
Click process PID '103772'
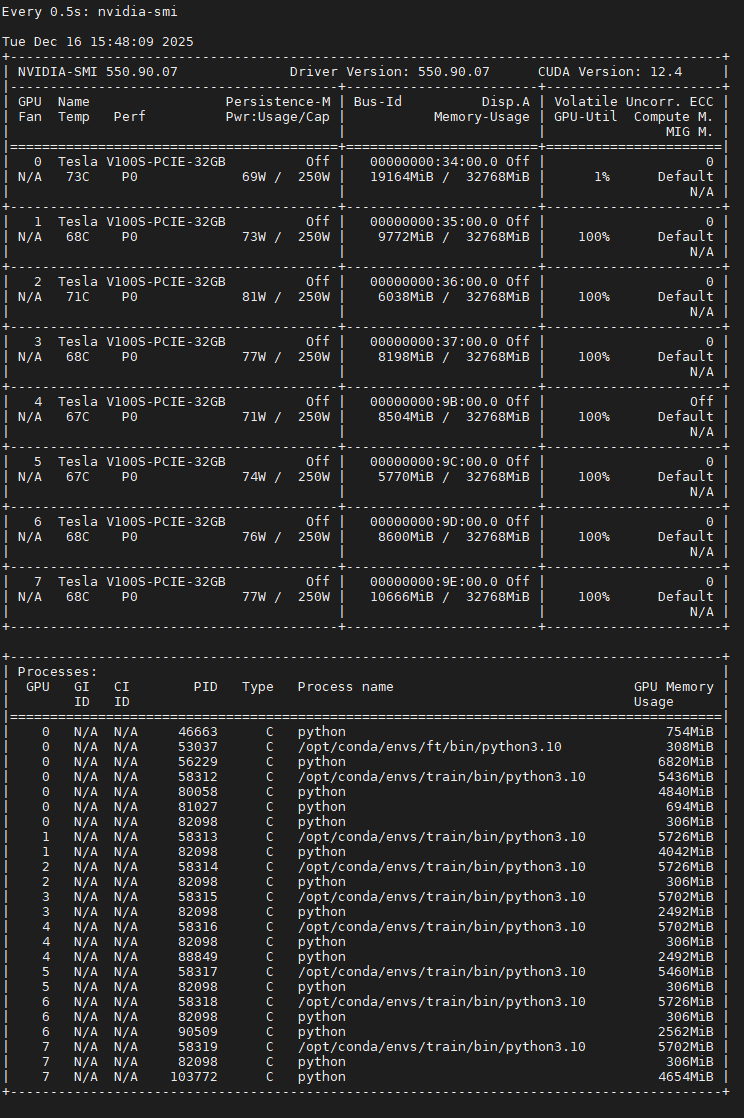[x=194, y=1077]
